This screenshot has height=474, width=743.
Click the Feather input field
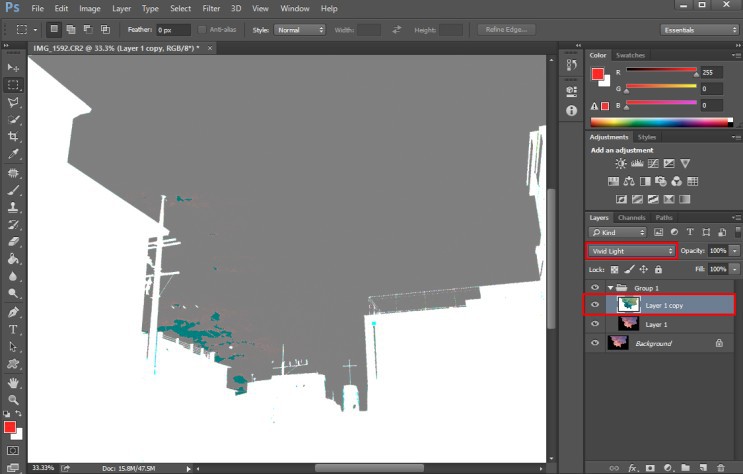click(x=172, y=30)
